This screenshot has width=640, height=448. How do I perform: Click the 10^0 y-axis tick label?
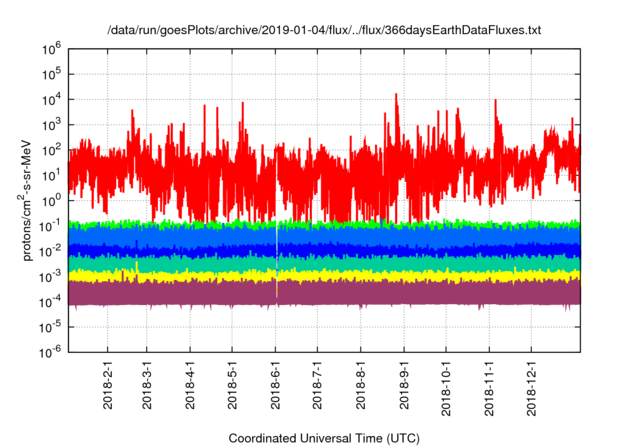point(51,201)
